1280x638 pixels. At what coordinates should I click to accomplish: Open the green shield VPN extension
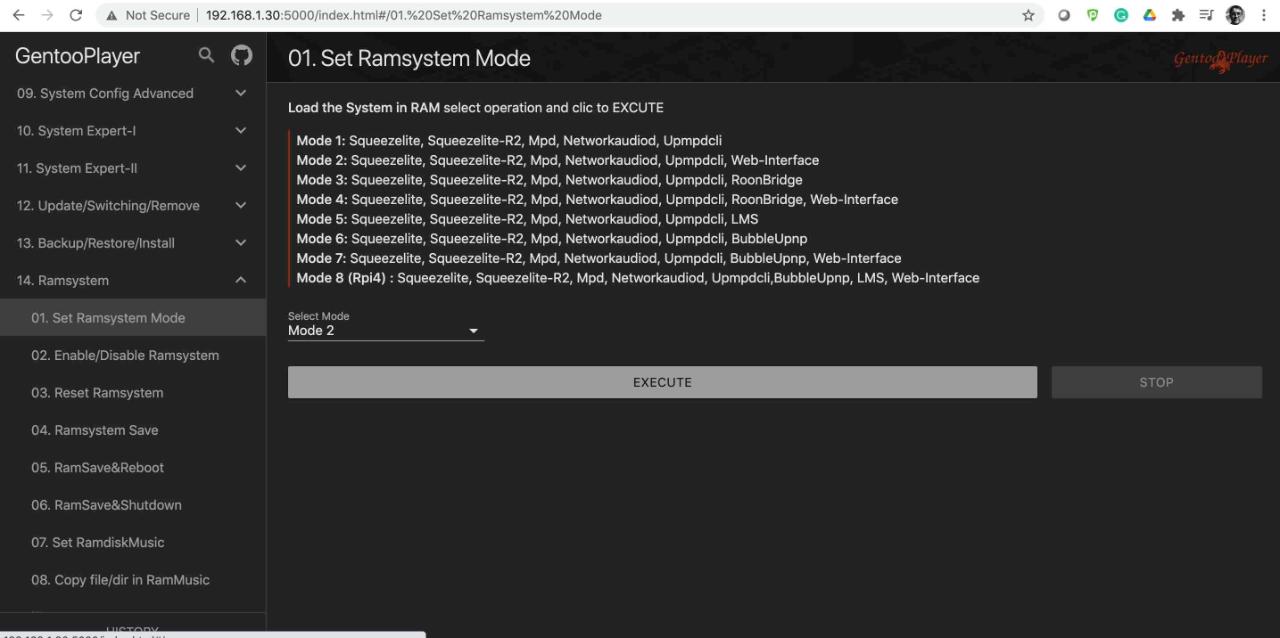tap(1093, 15)
